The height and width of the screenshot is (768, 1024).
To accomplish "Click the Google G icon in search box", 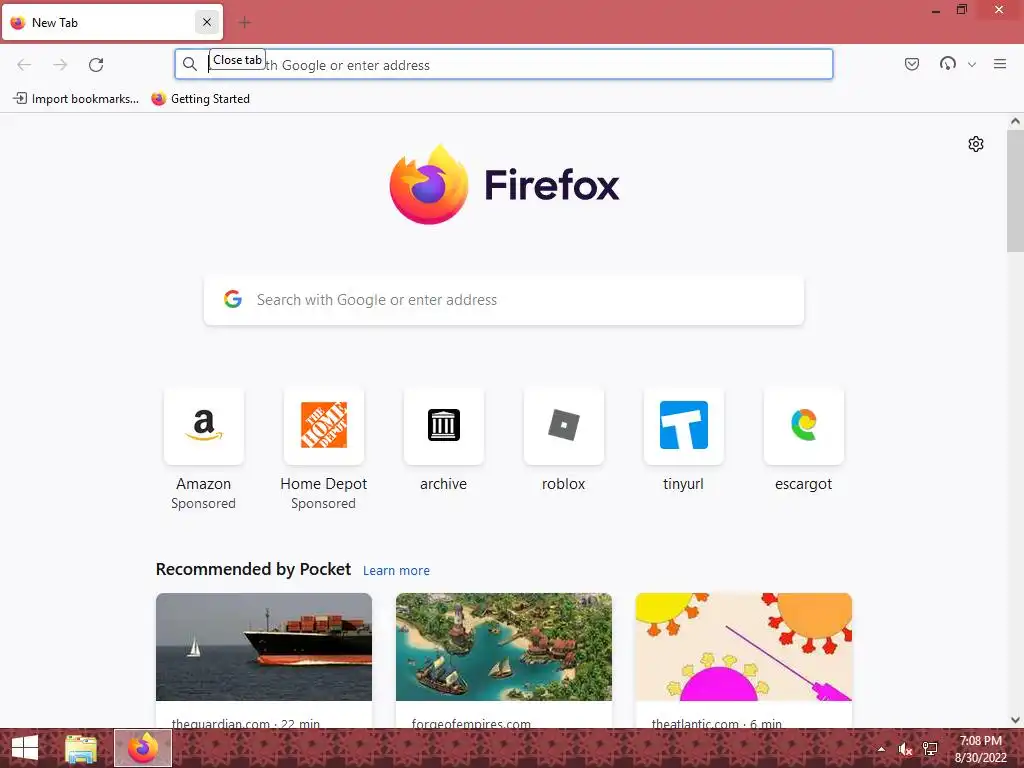I will (x=232, y=299).
